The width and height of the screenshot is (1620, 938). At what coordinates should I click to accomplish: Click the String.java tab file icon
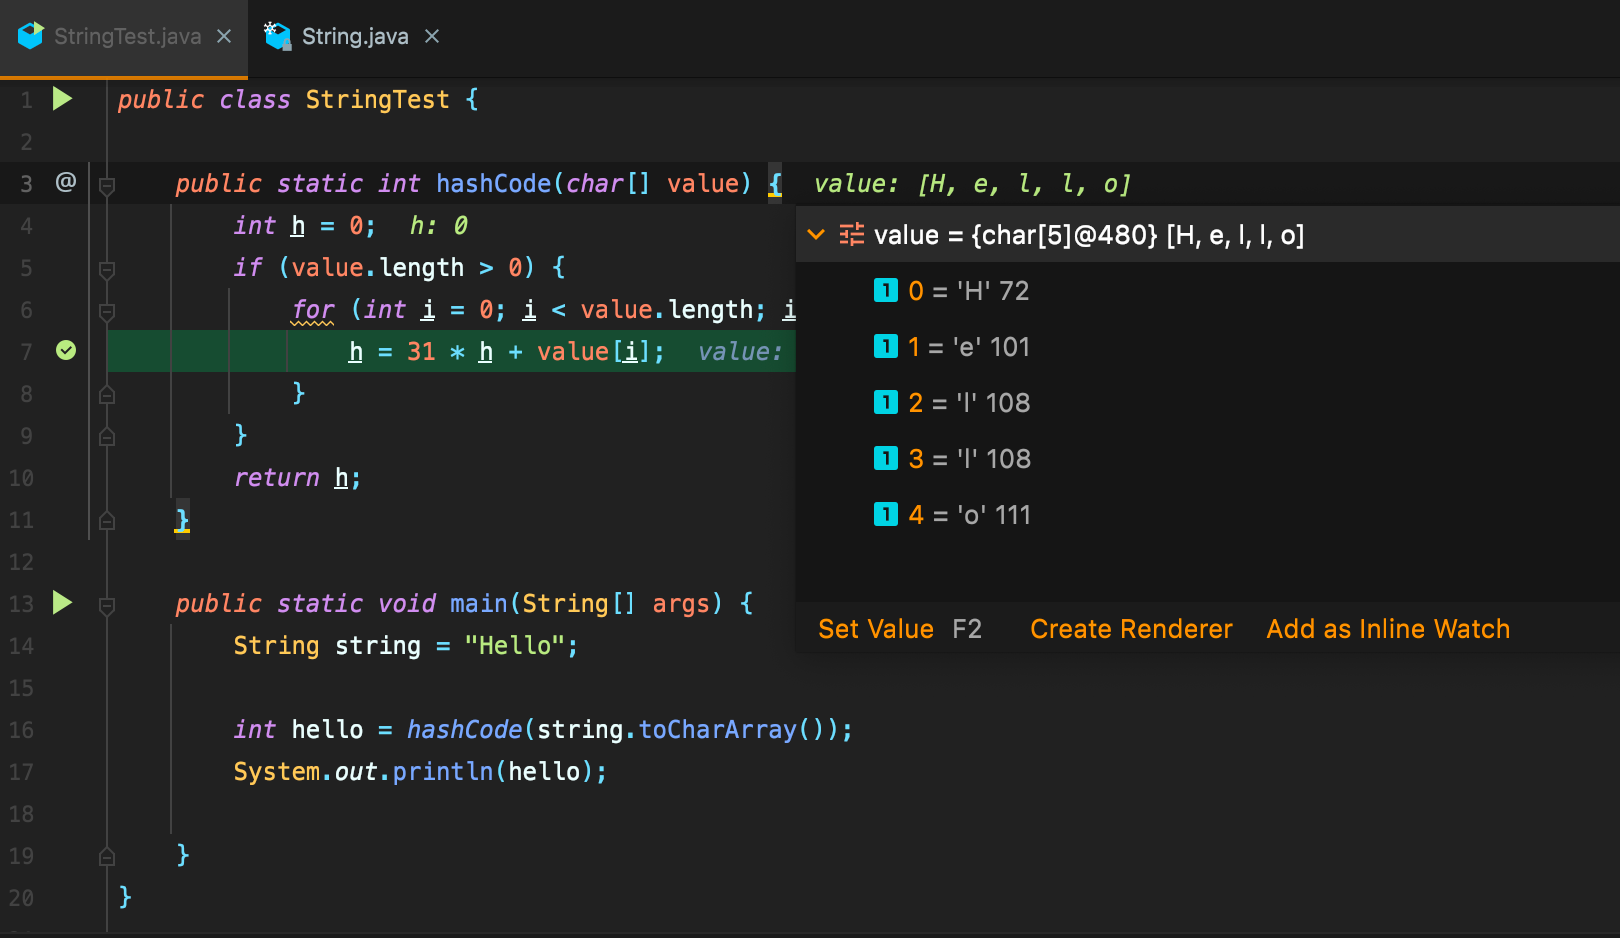click(x=277, y=36)
